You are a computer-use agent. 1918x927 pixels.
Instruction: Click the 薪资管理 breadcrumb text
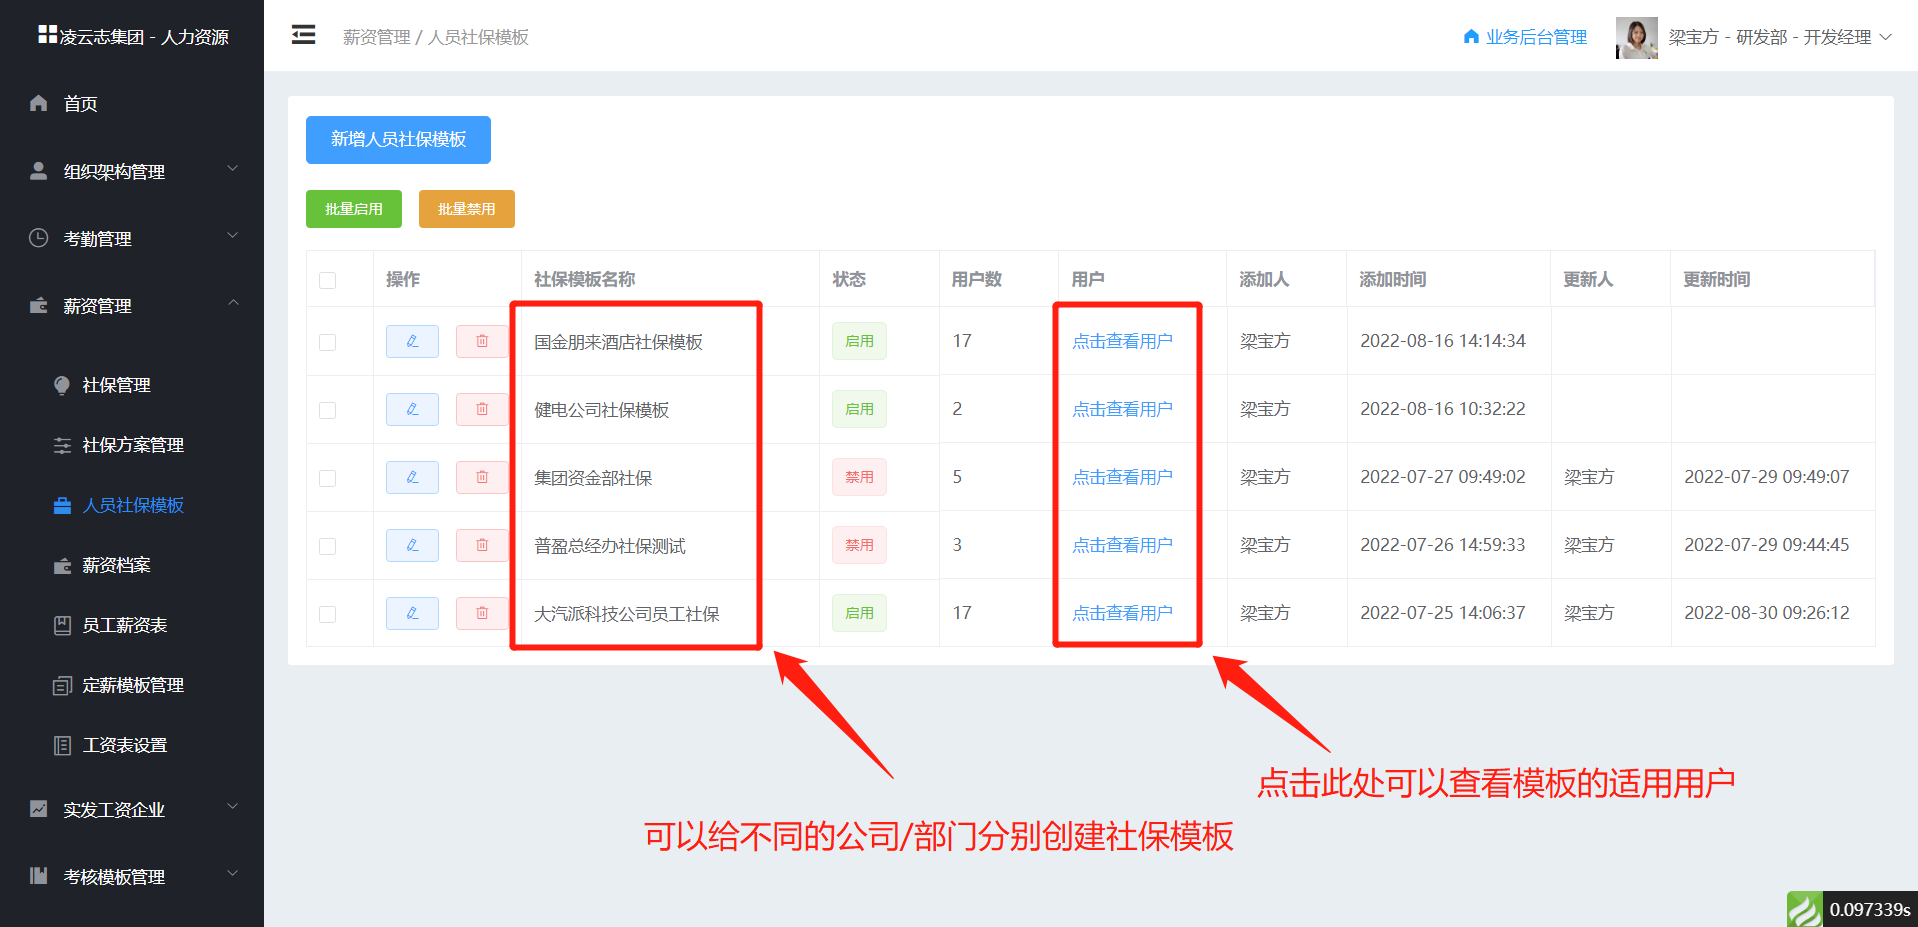pyautogui.click(x=377, y=37)
